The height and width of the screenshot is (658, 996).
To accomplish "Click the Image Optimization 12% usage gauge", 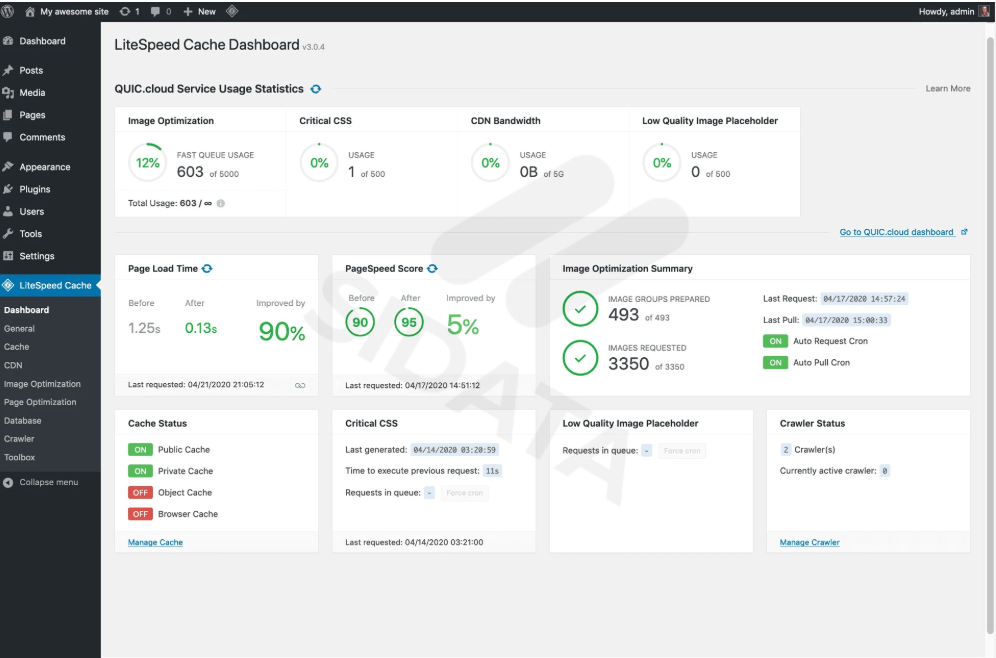I will (147, 163).
